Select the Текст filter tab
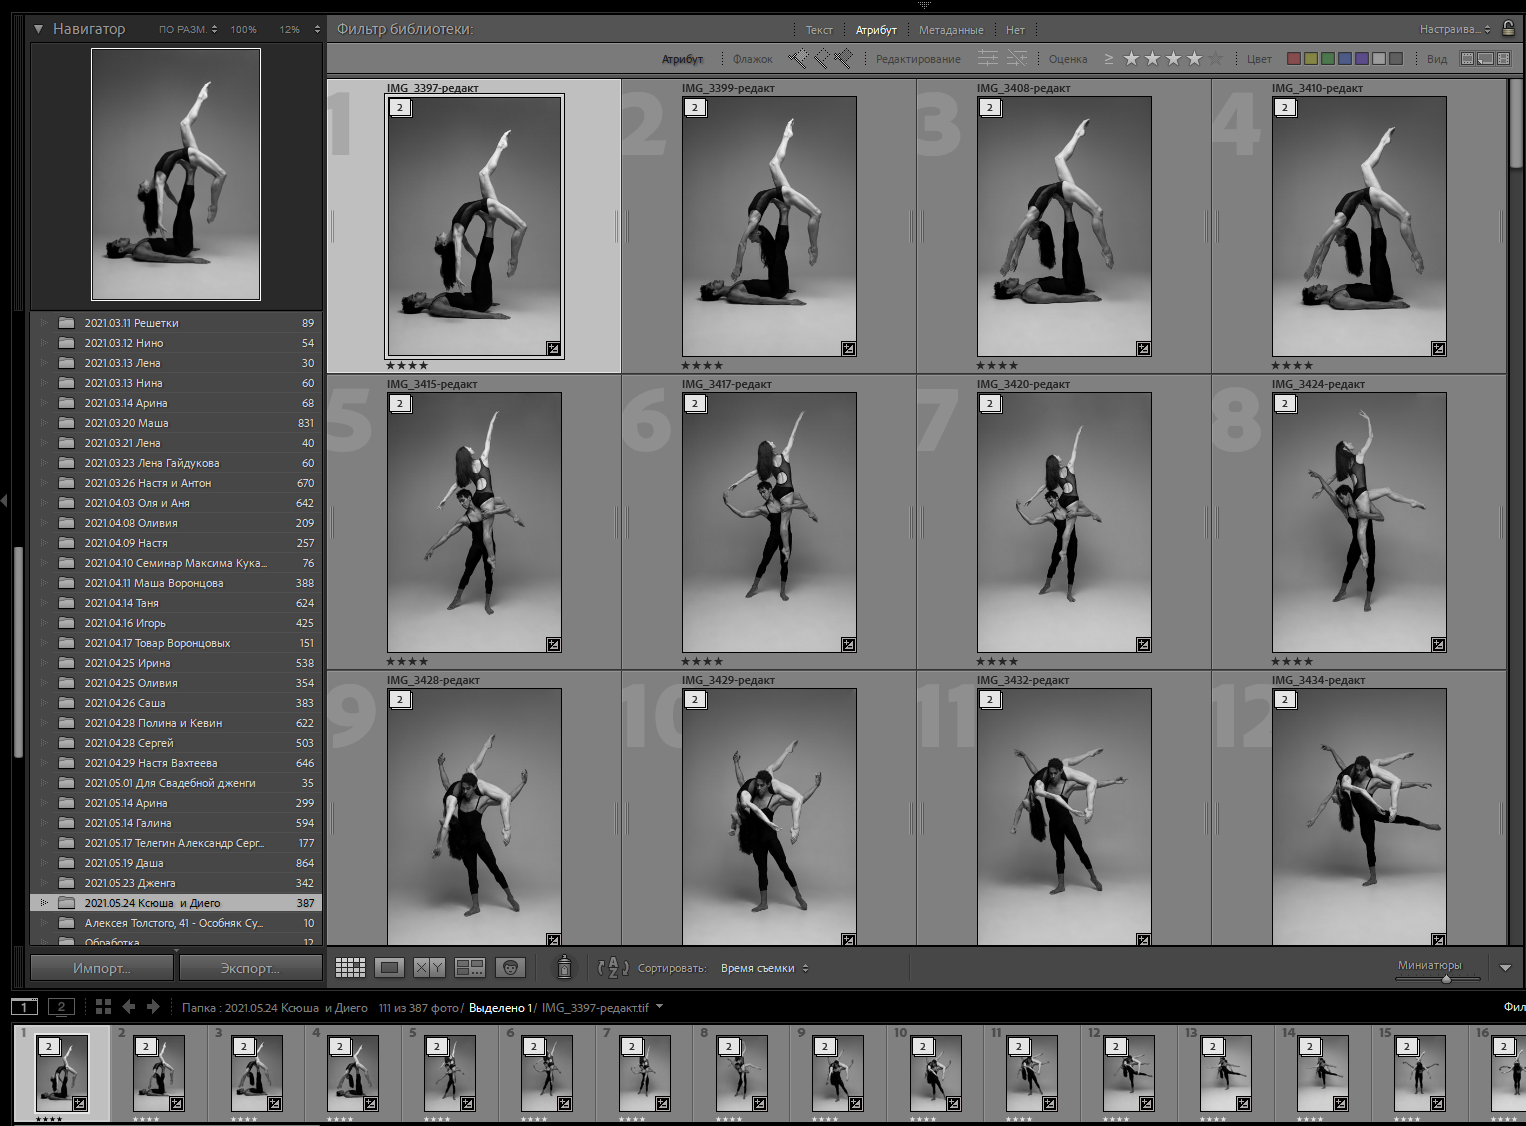This screenshot has width=1526, height=1126. click(819, 30)
